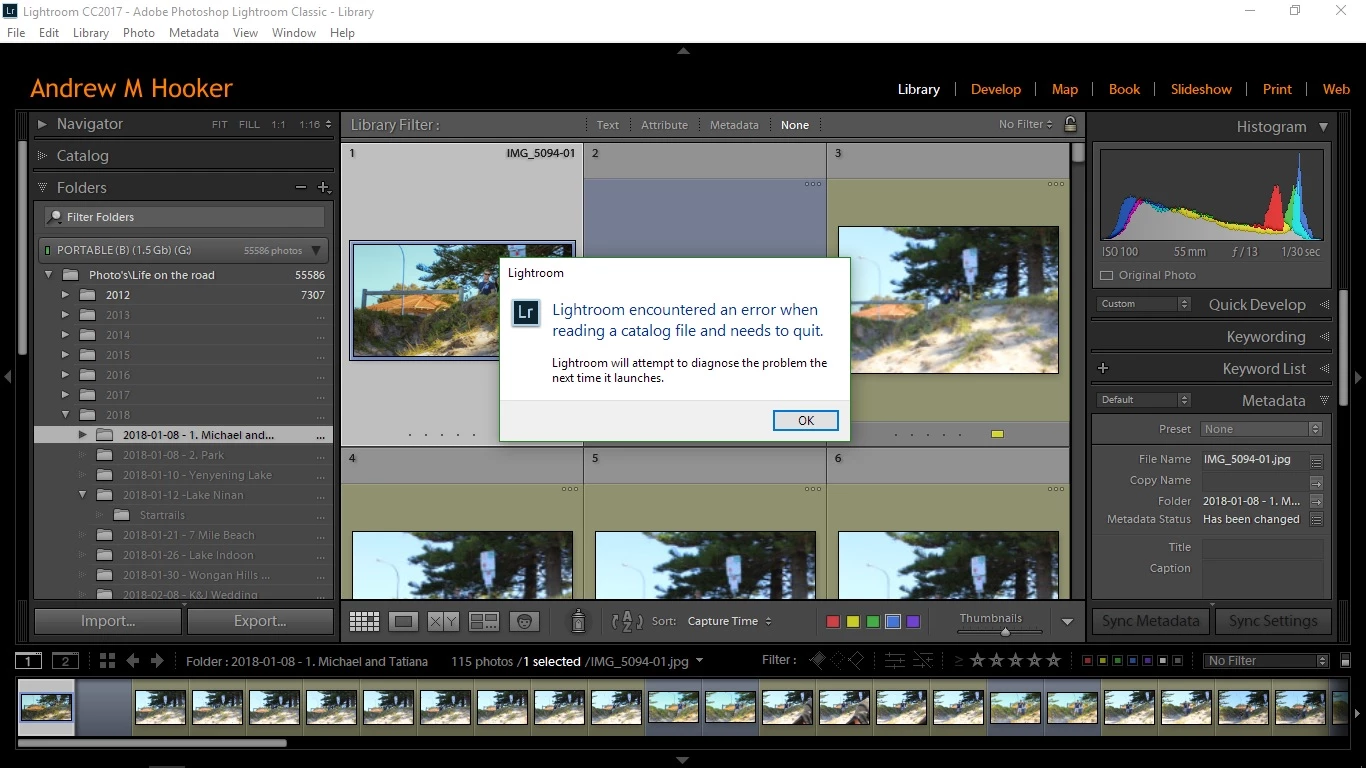Viewport: 1366px width, 768px height.
Task: Select second window display button 2
Action: [65, 661]
